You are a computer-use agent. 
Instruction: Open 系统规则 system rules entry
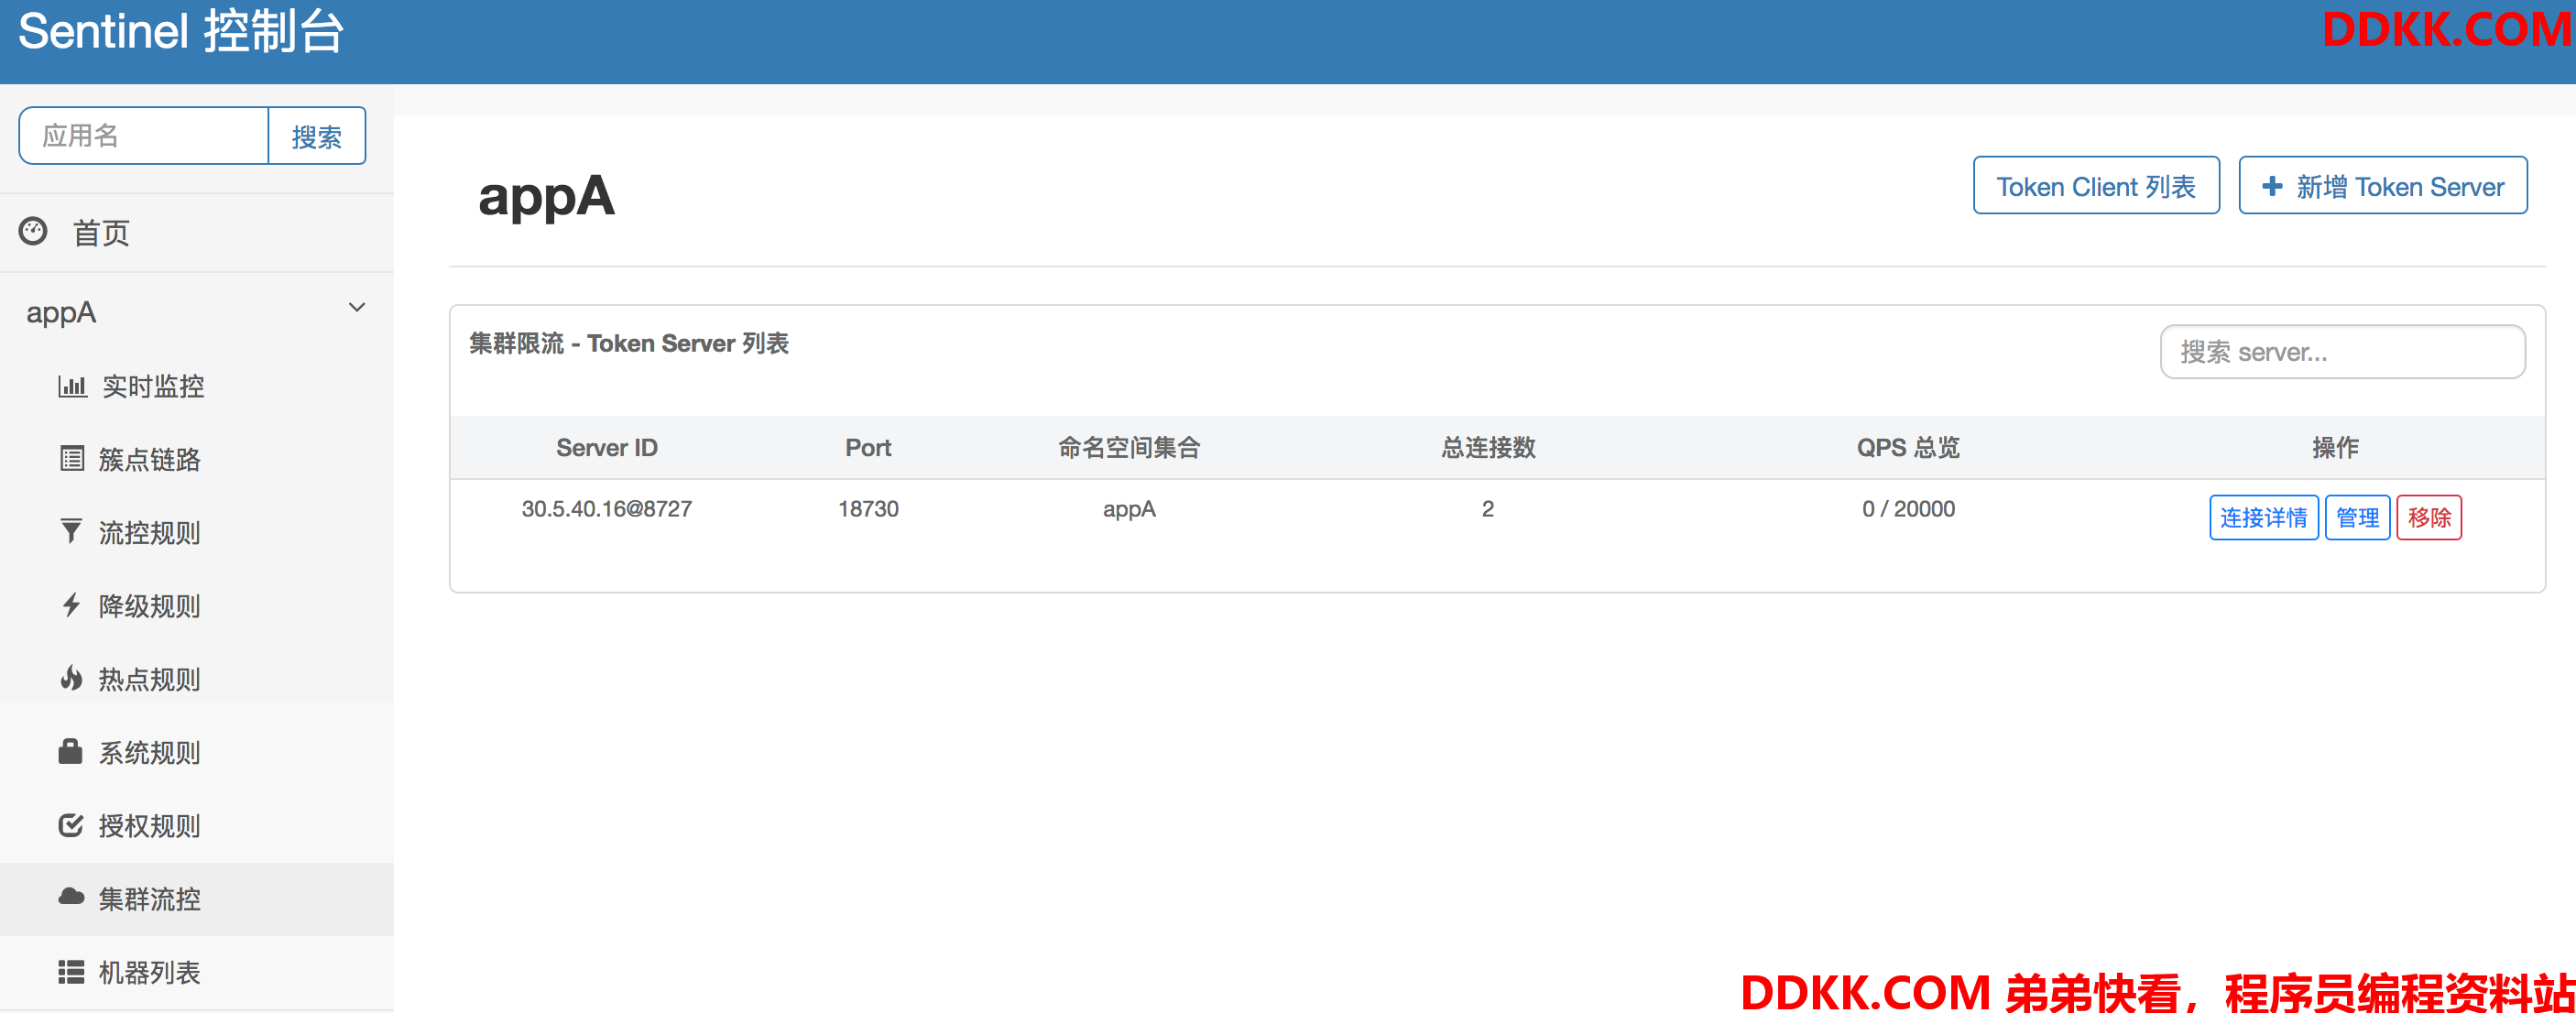click(197, 752)
